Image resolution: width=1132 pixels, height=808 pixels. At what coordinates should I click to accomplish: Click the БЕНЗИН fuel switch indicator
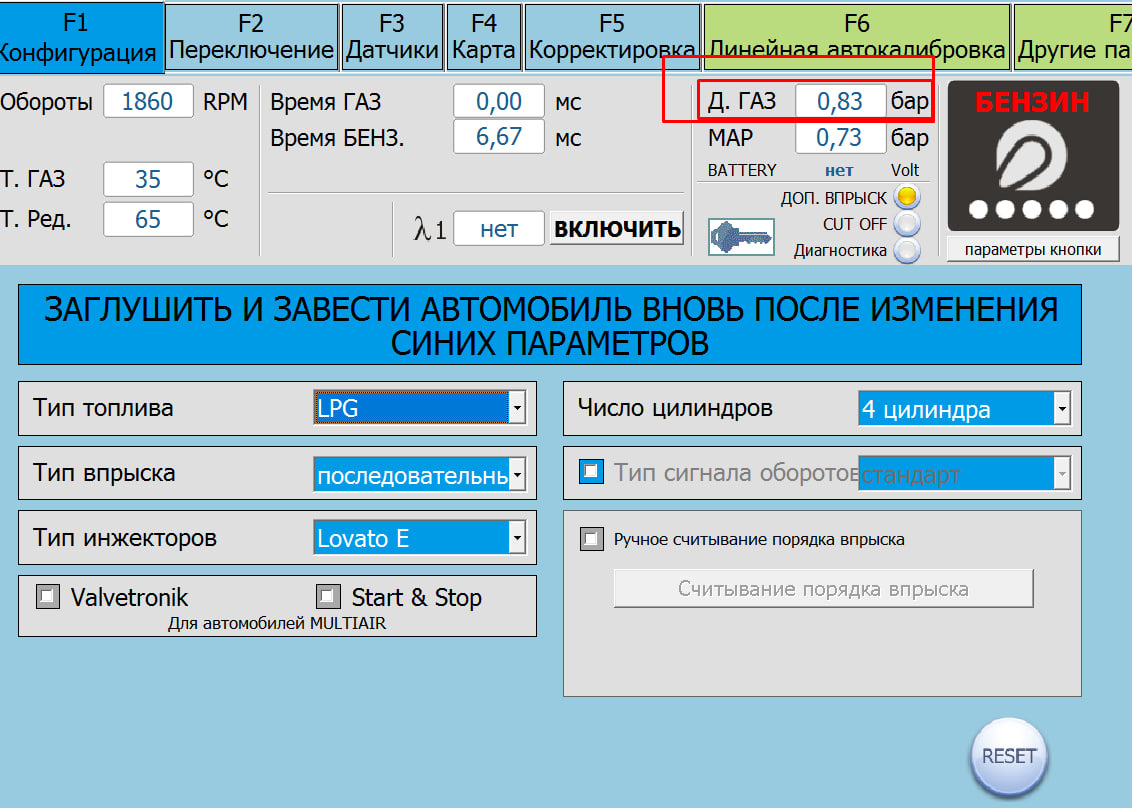click(1032, 155)
